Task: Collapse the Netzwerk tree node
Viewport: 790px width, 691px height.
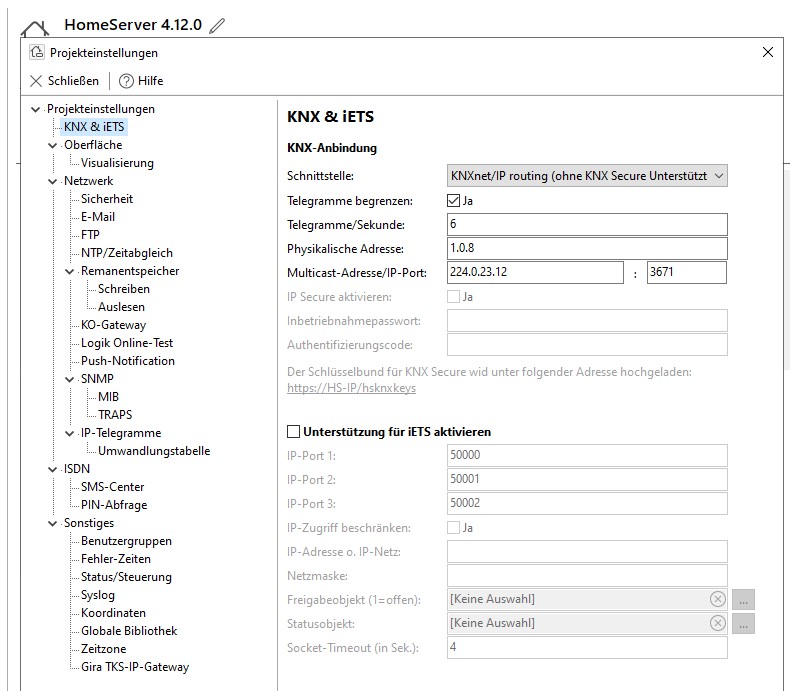Action: point(54,181)
